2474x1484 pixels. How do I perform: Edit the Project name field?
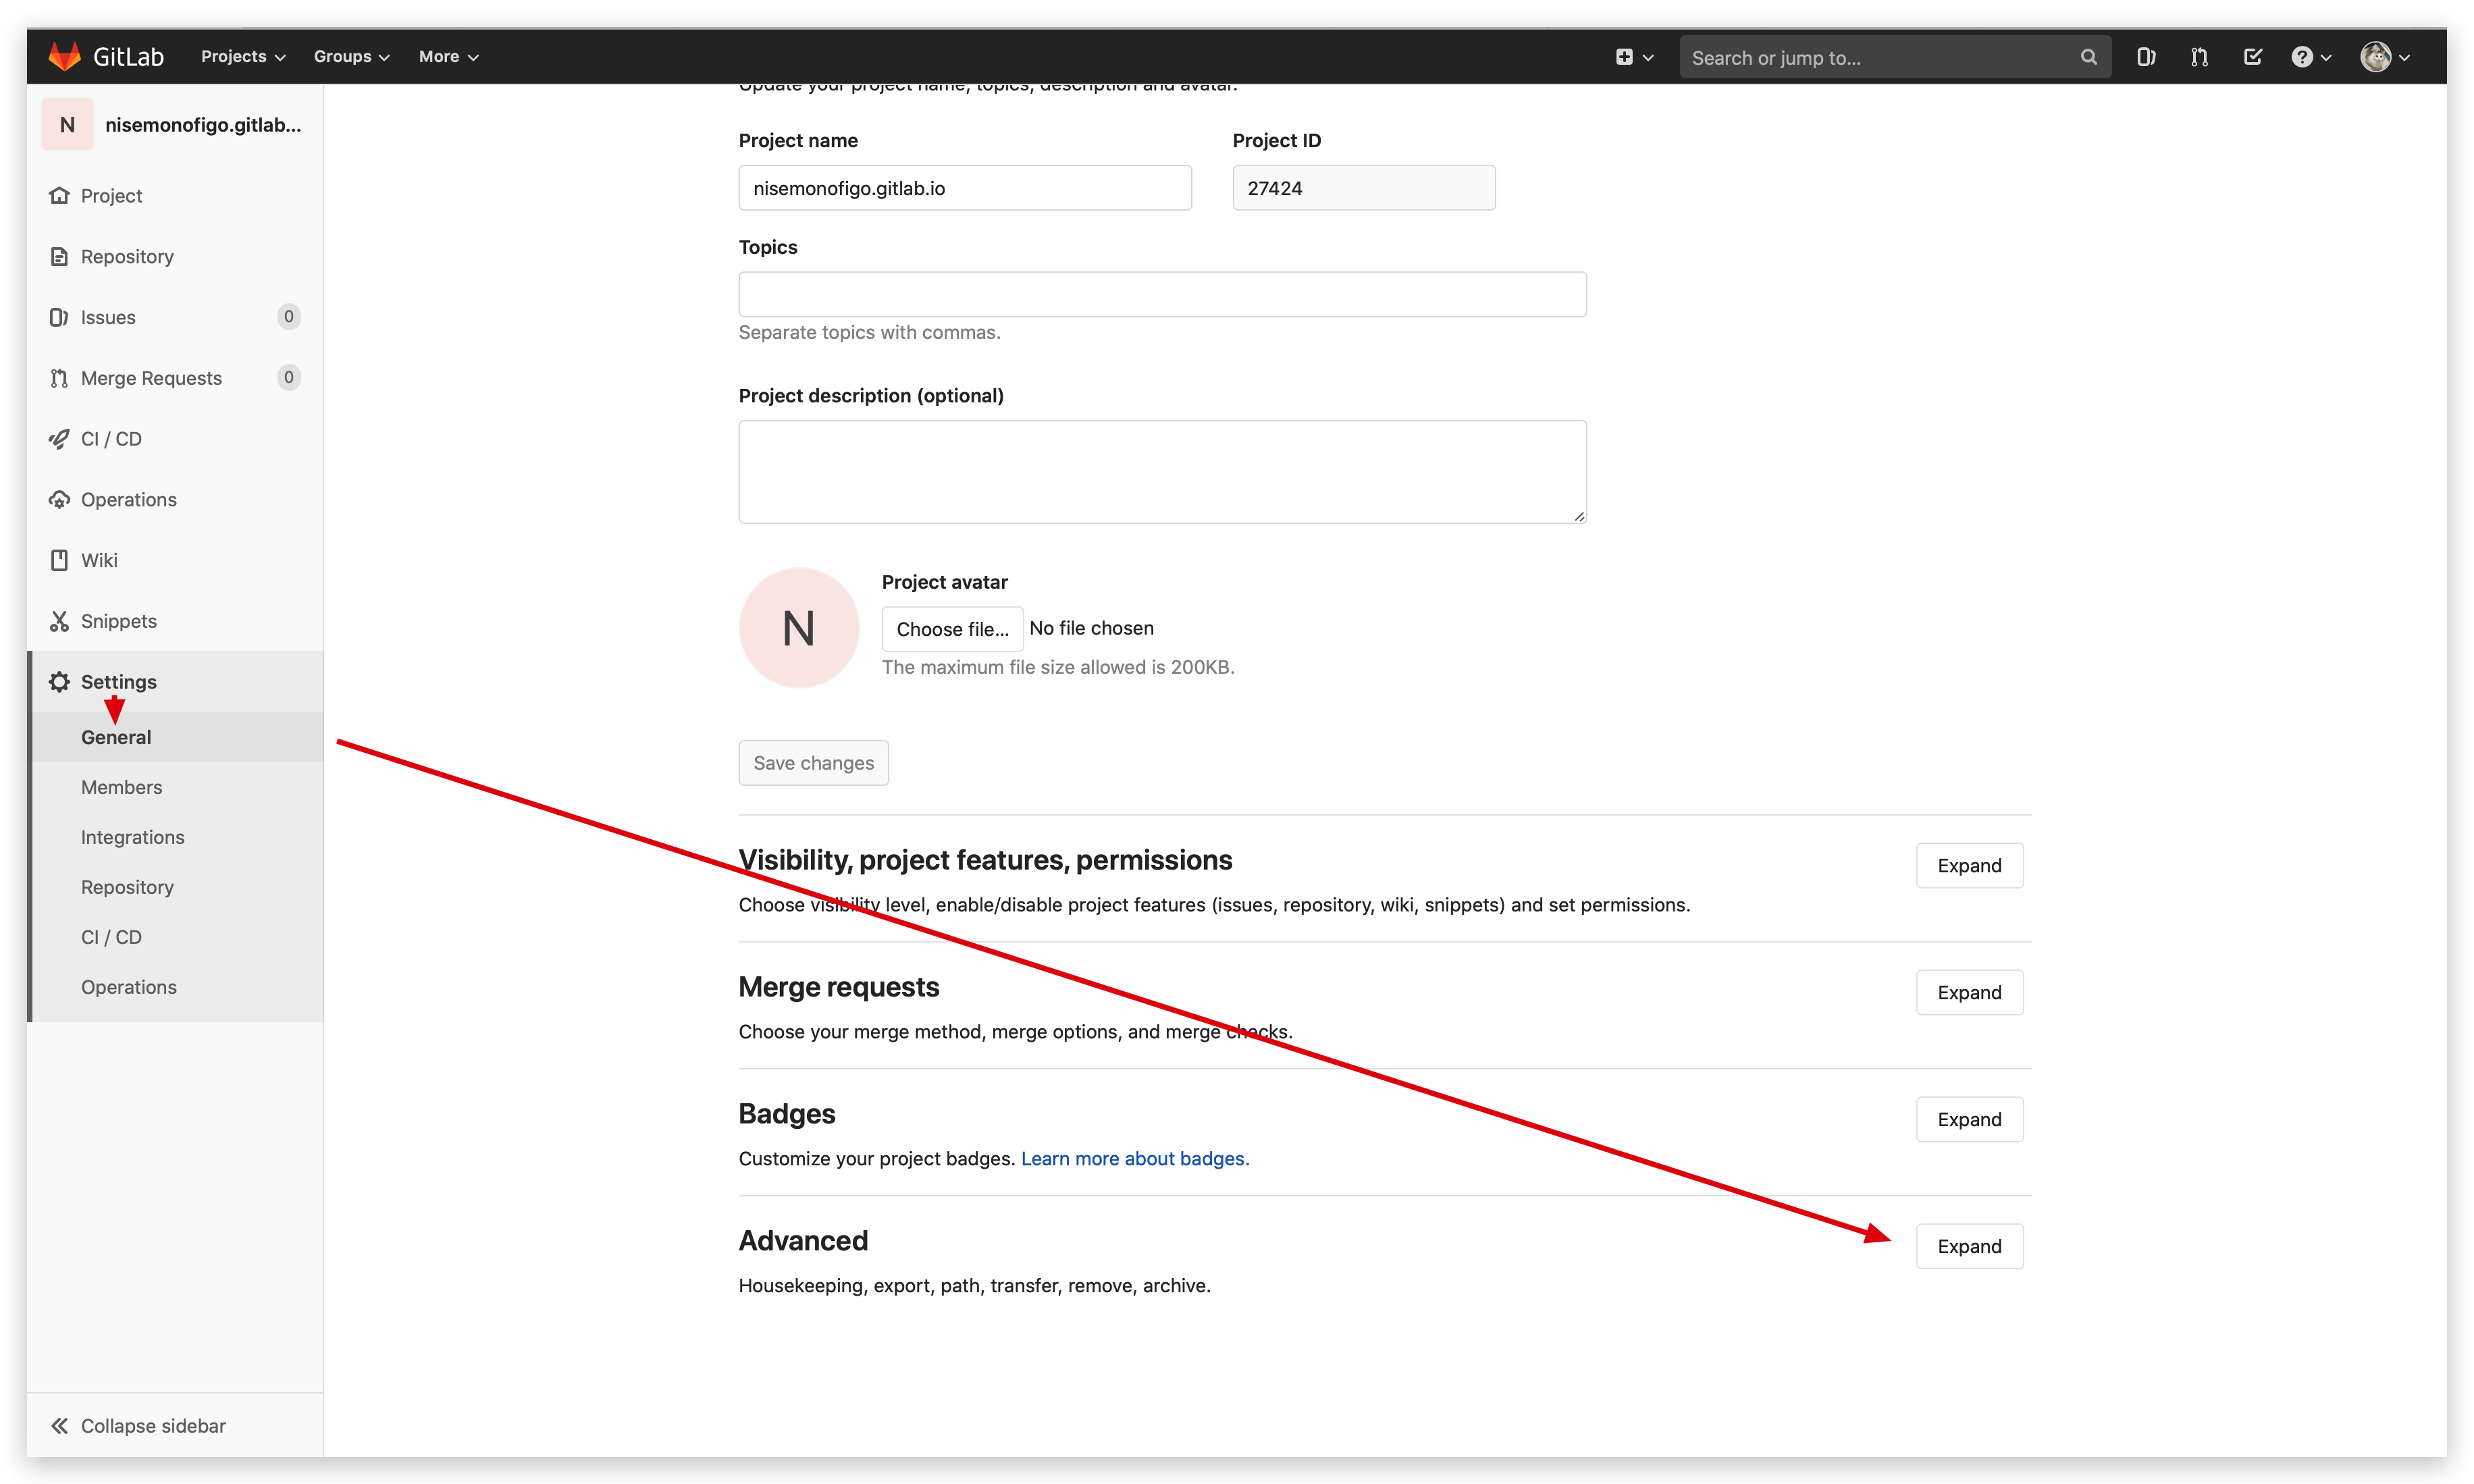[x=965, y=188]
